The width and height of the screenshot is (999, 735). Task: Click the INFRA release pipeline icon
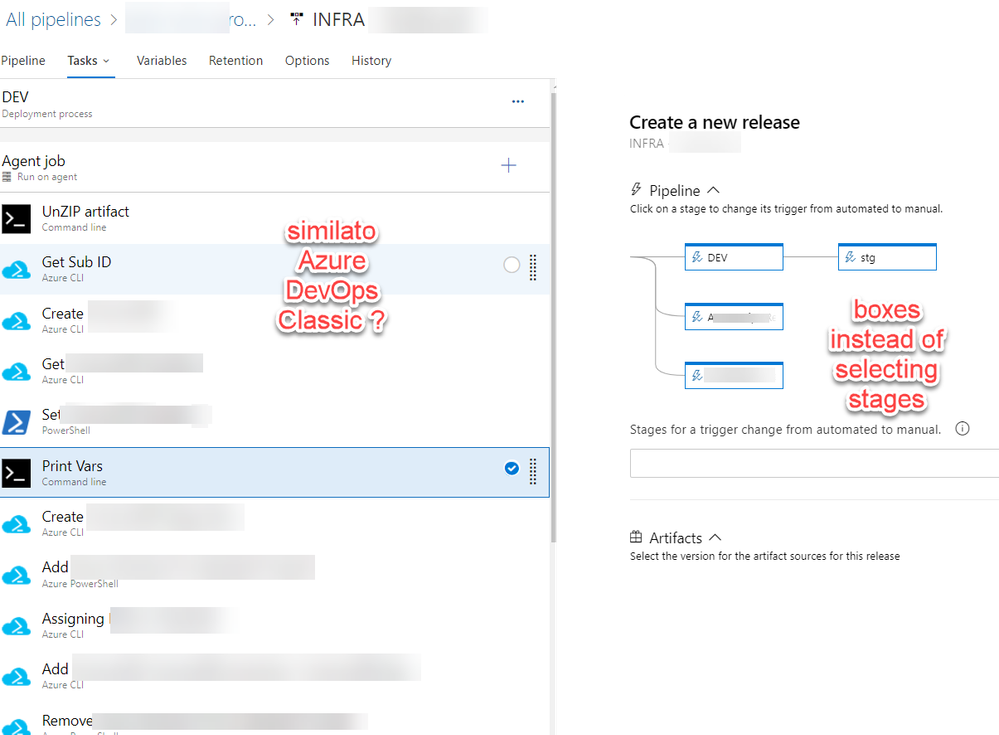tap(296, 19)
